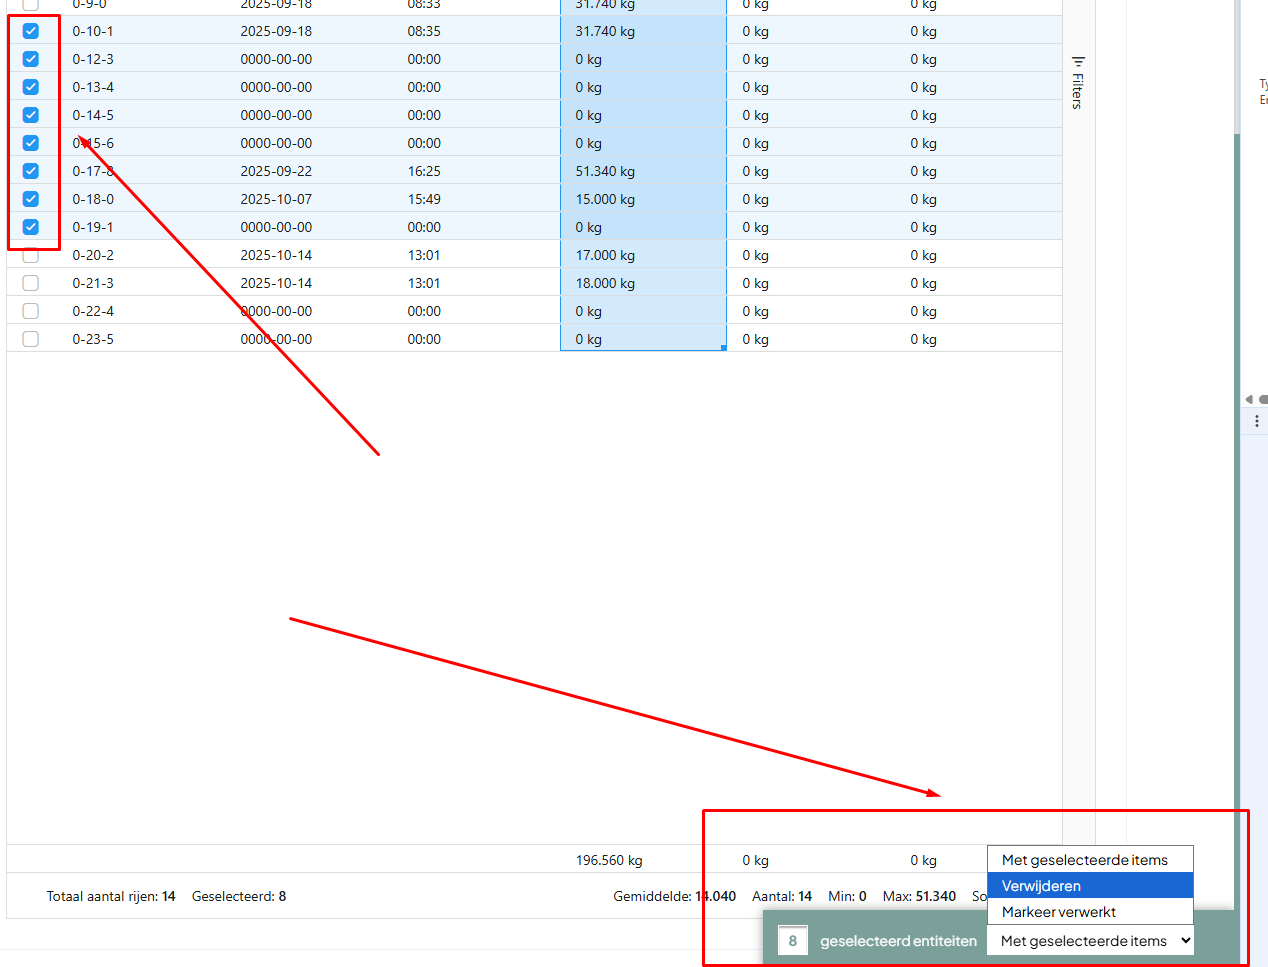Select row 0-22-4 with its checkbox
The image size is (1268, 967).
tap(31, 311)
